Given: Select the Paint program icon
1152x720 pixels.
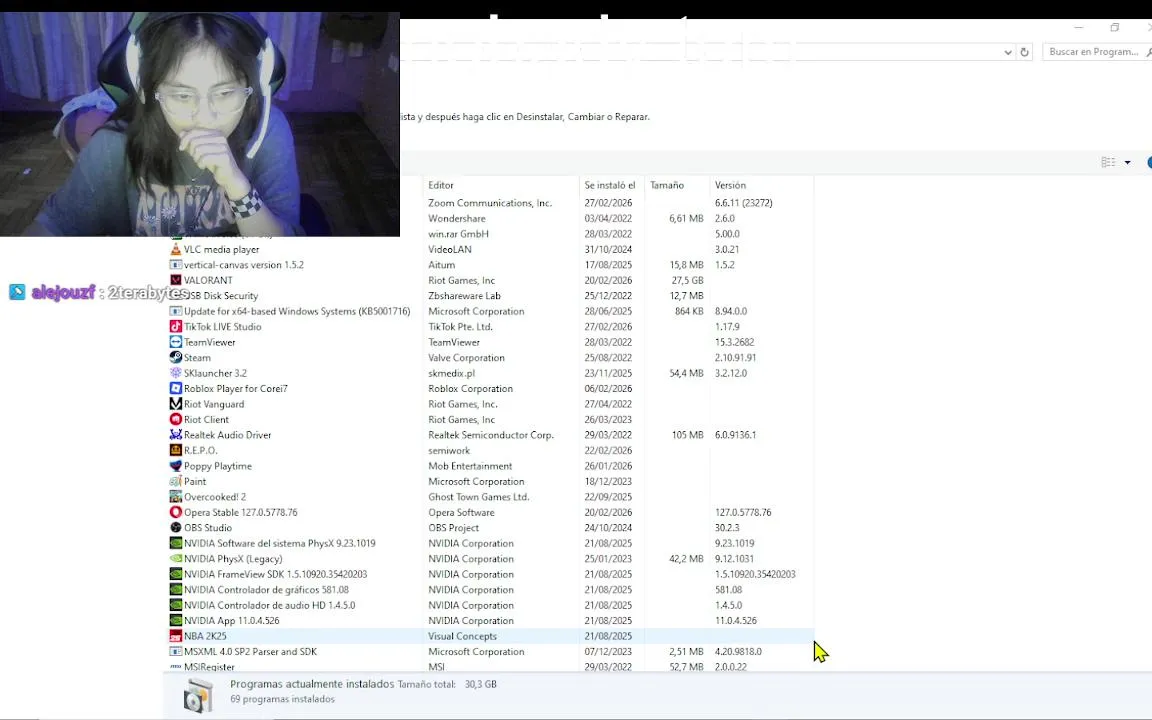Looking at the screenshot, I should tap(176, 481).
